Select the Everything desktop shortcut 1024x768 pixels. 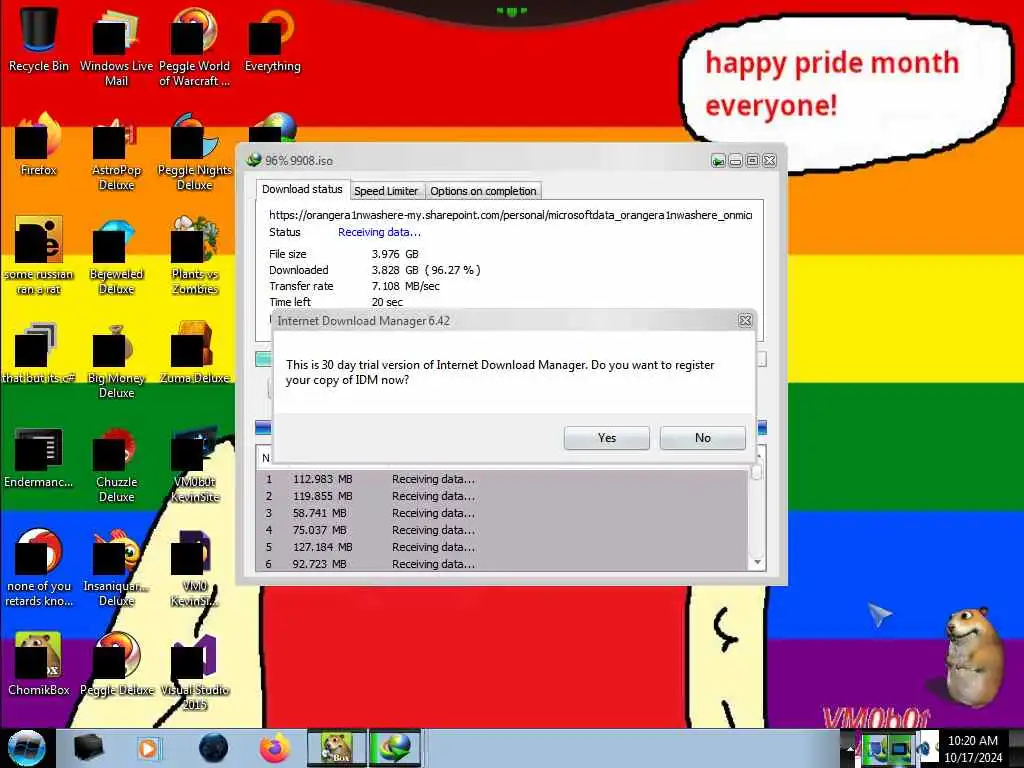(x=272, y=39)
